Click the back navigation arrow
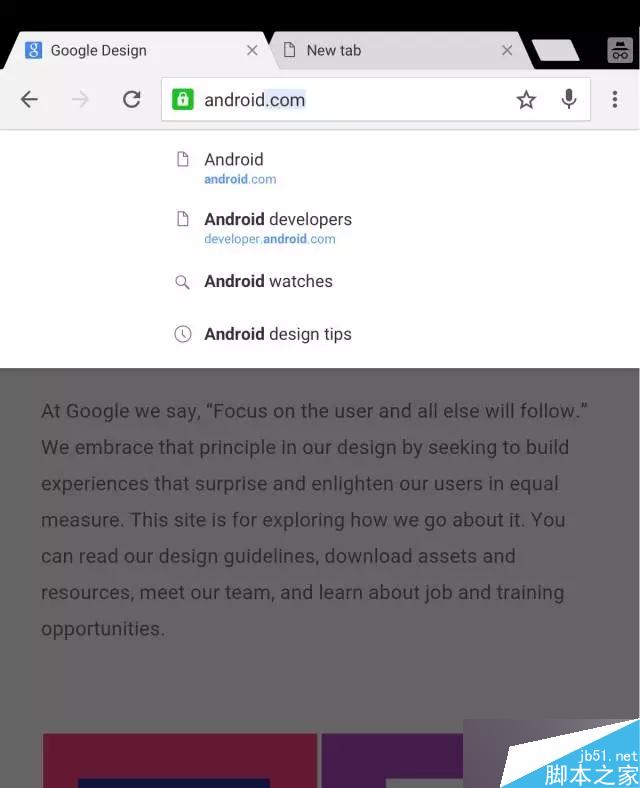Screen dimensions: 640x788 29,99
